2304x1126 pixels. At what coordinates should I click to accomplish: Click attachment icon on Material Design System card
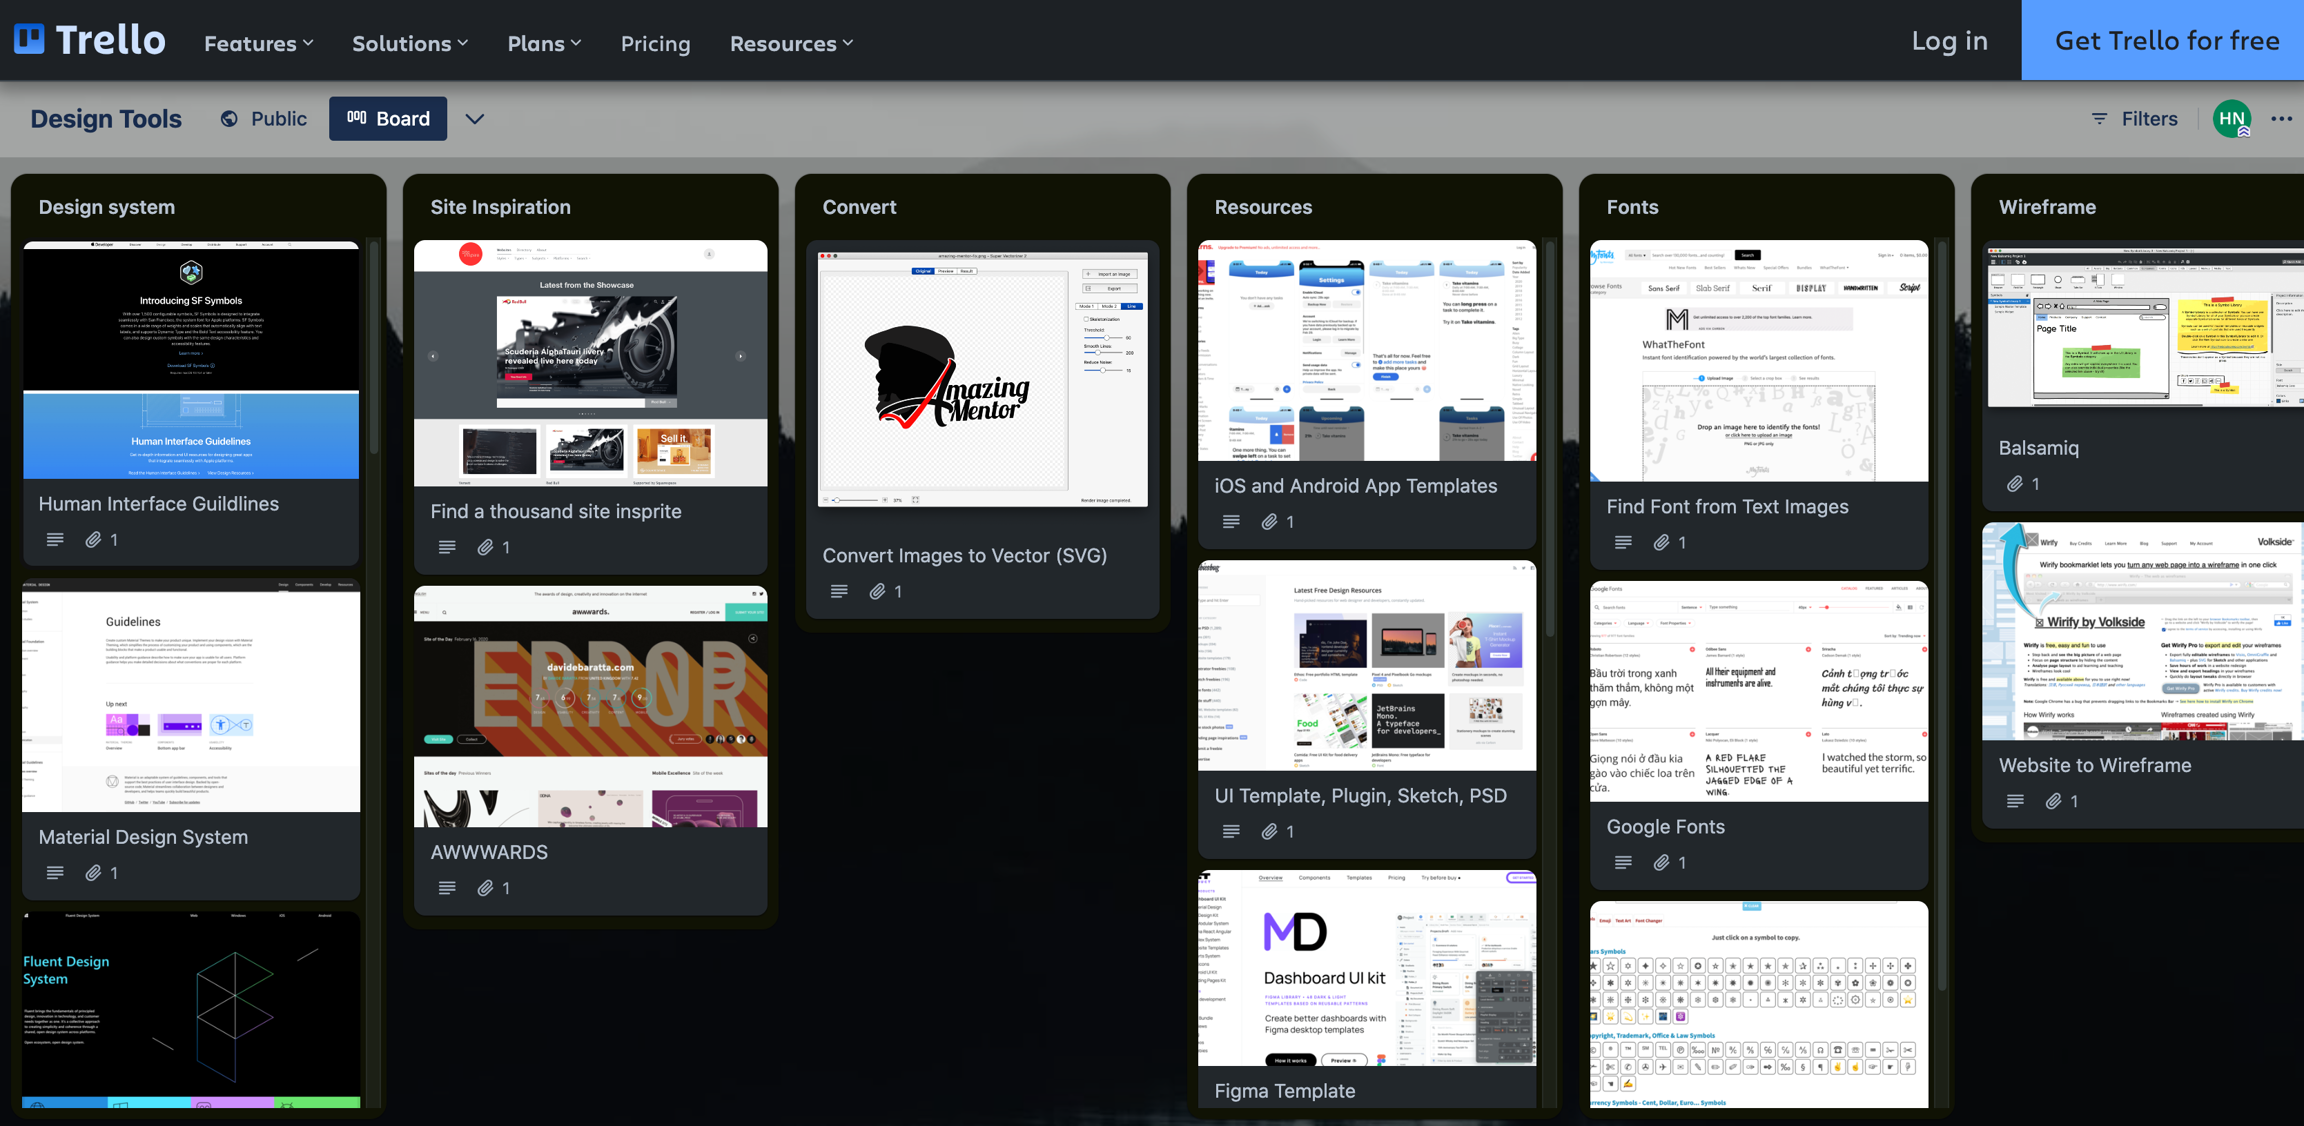coord(93,873)
